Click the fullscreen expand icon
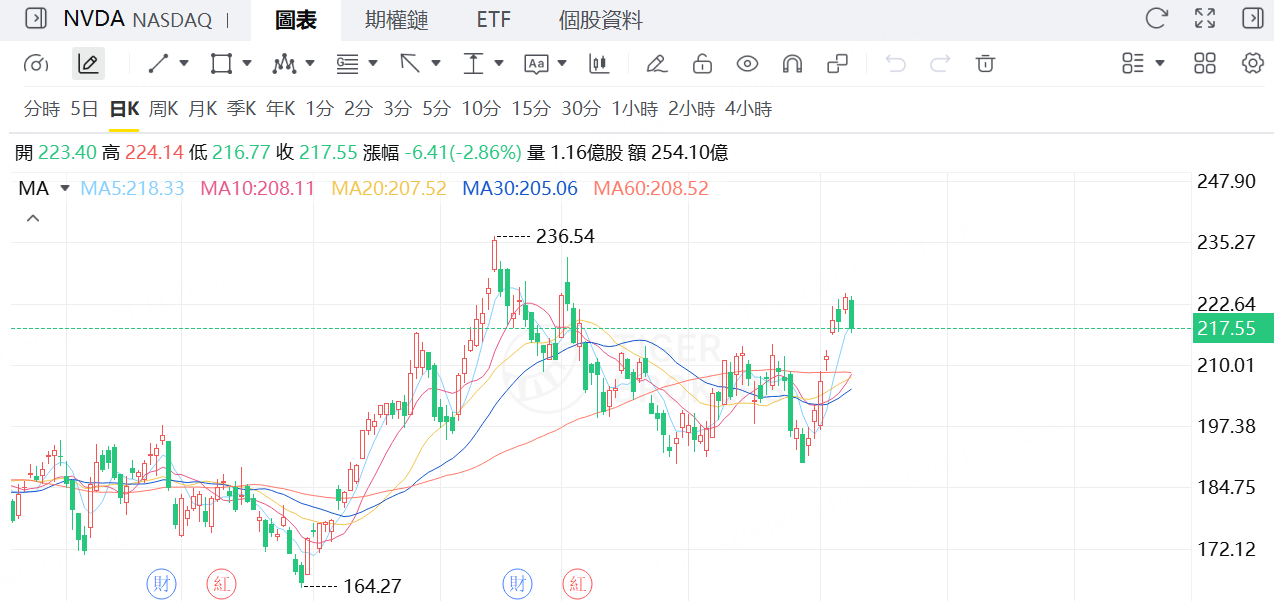 tap(1205, 18)
